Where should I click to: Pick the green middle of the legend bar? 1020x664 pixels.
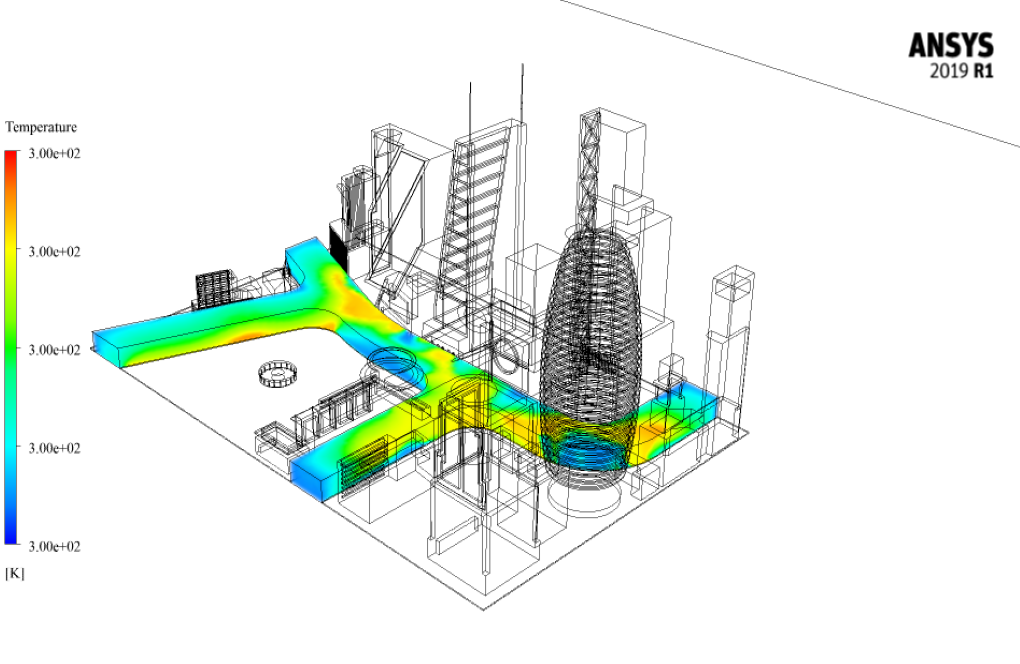click(11, 350)
